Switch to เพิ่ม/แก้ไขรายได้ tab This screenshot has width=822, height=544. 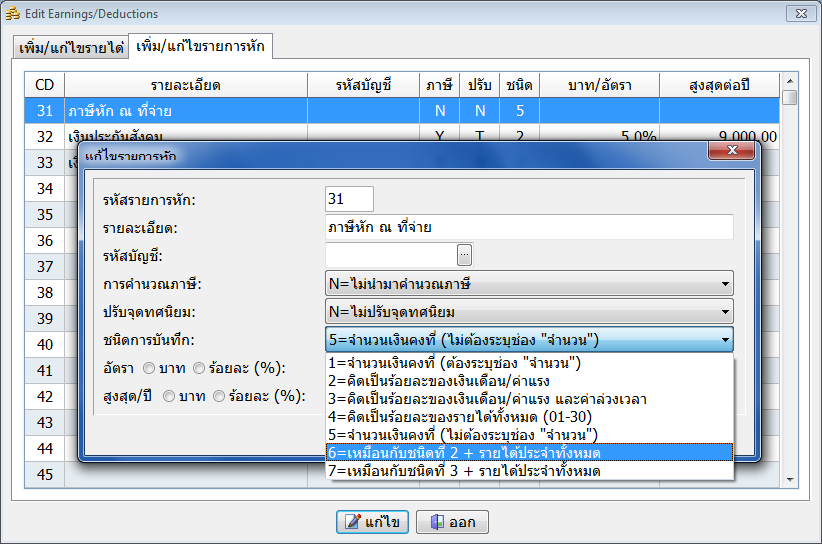coord(71,47)
